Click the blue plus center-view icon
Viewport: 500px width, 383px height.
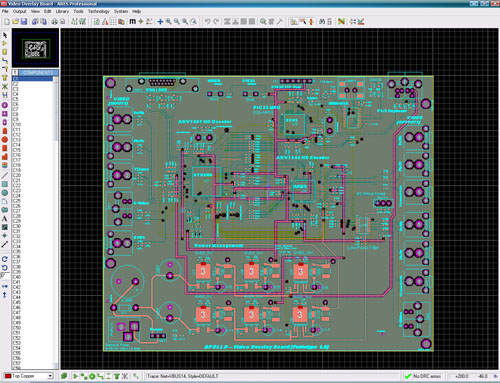coord(160,22)
